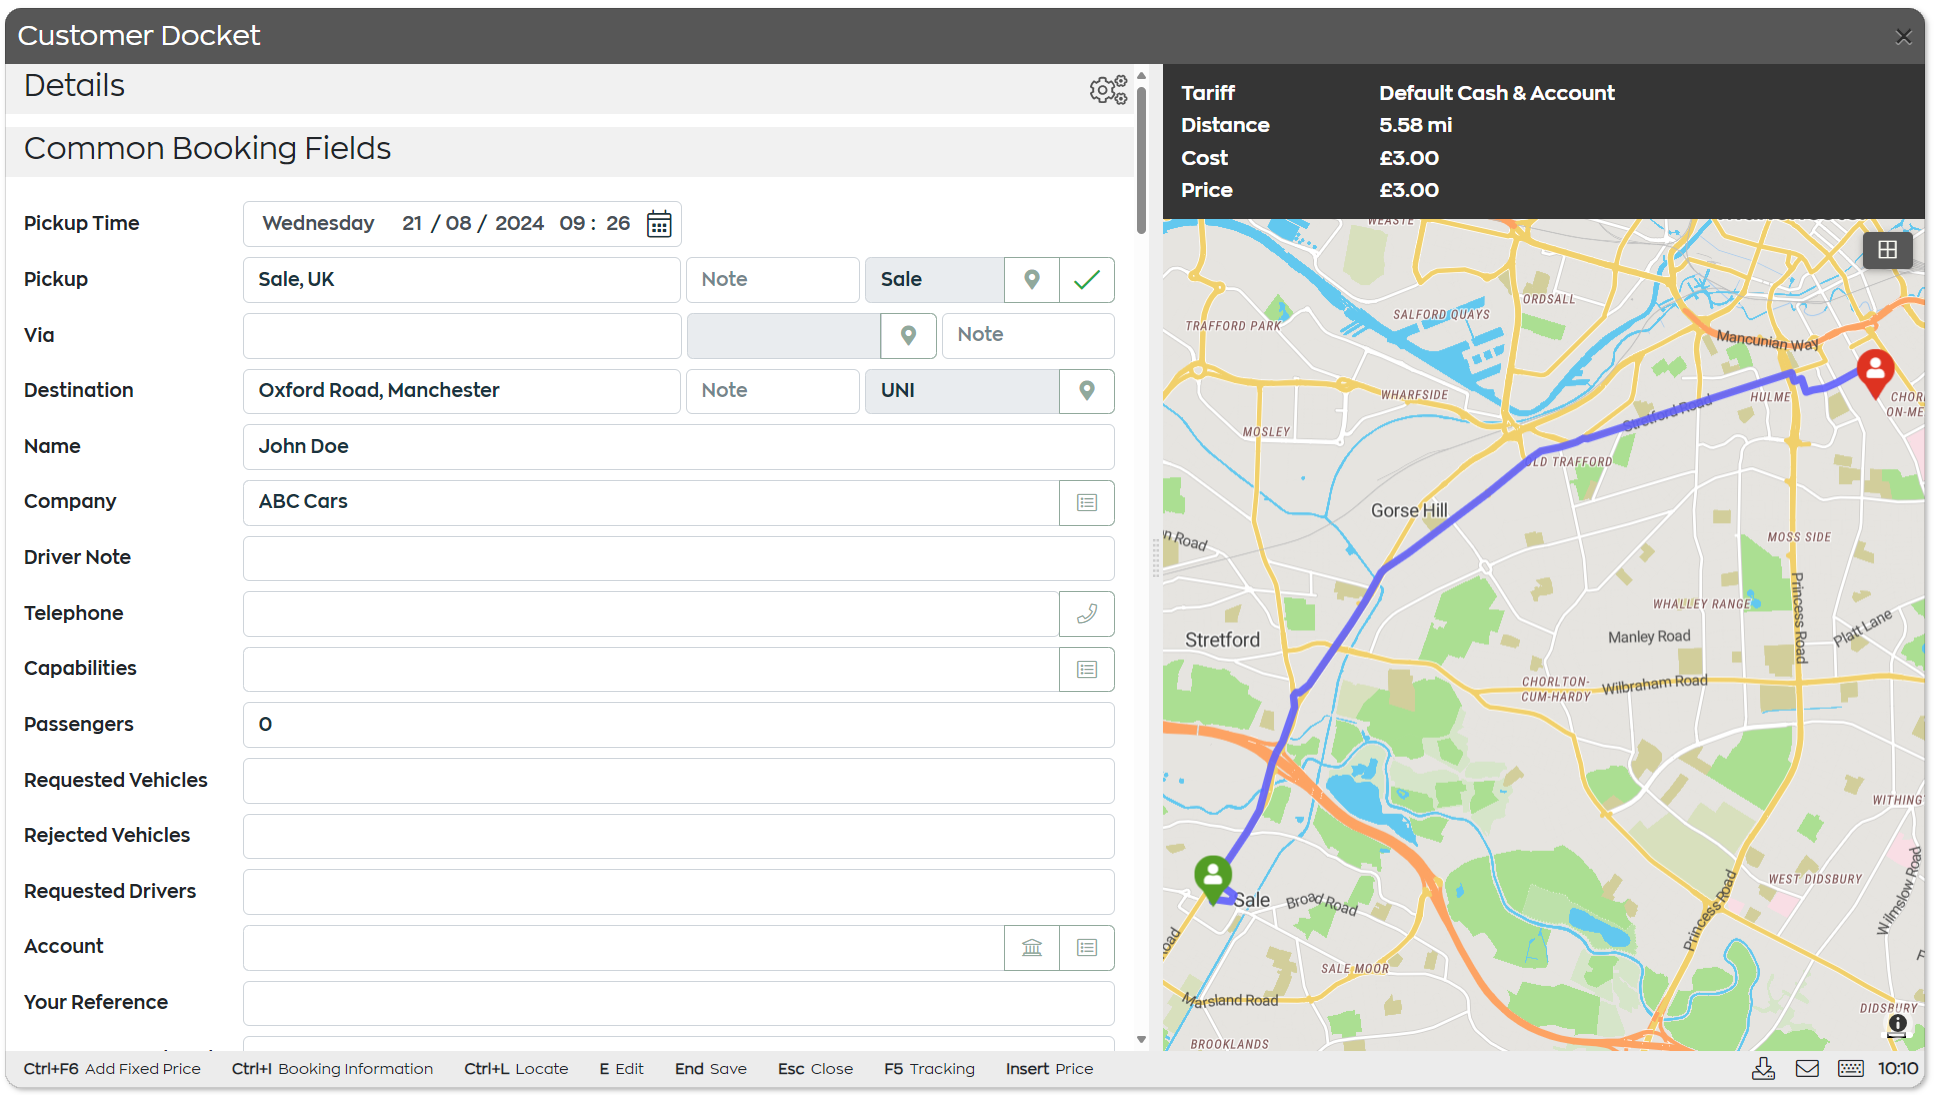Image resolution: width=1935 pixels, height=1095 pixels.
Task: Click the Via note field
Action: click(x=1028, y=336)
